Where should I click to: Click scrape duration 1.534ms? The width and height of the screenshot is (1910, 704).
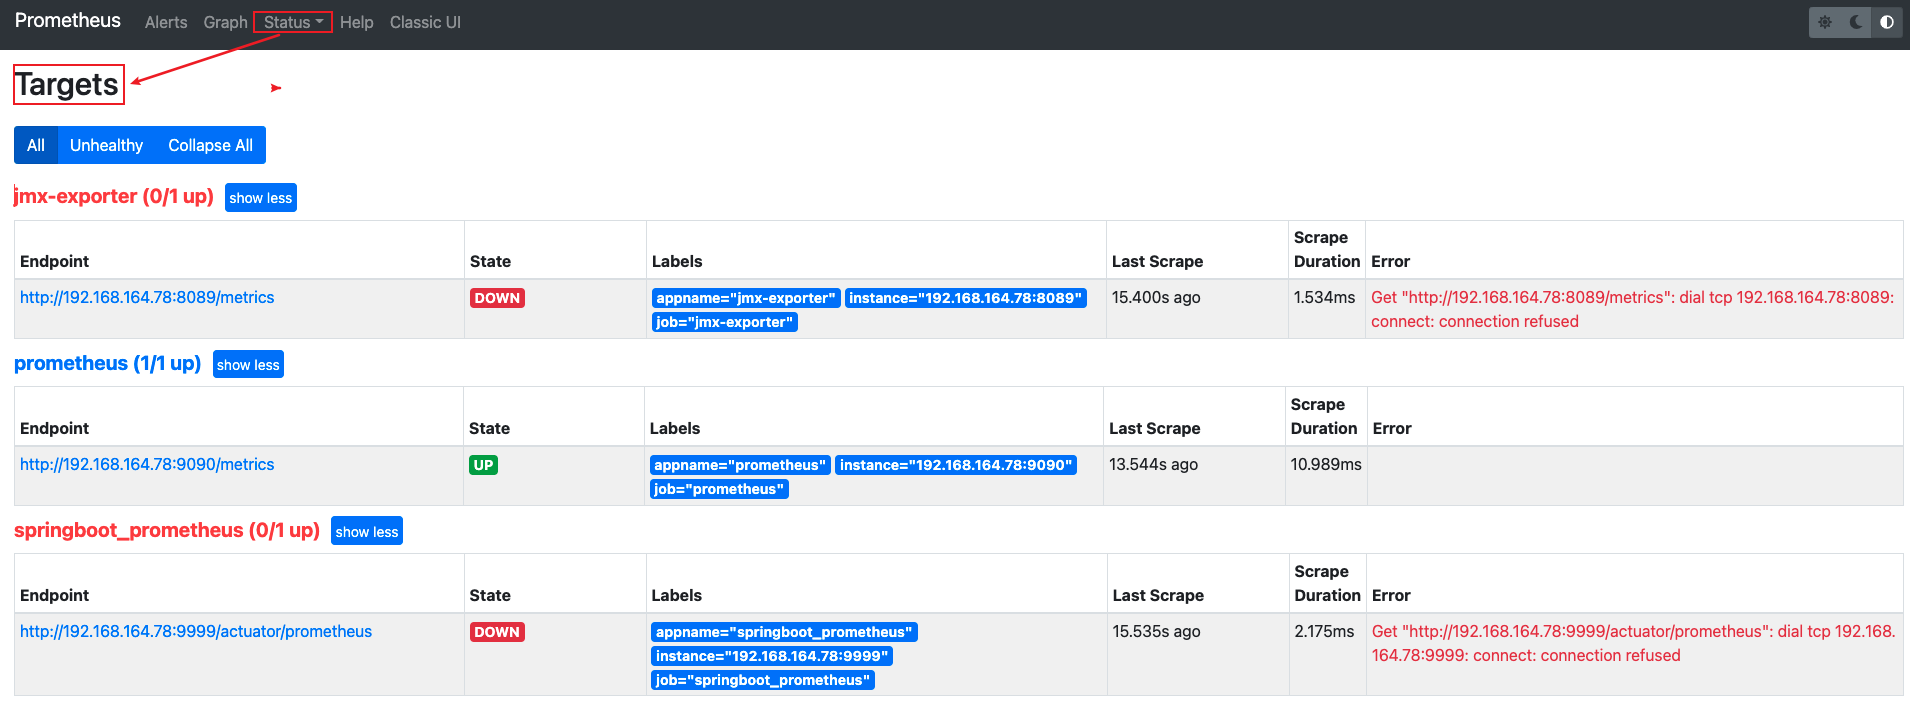1324,297
